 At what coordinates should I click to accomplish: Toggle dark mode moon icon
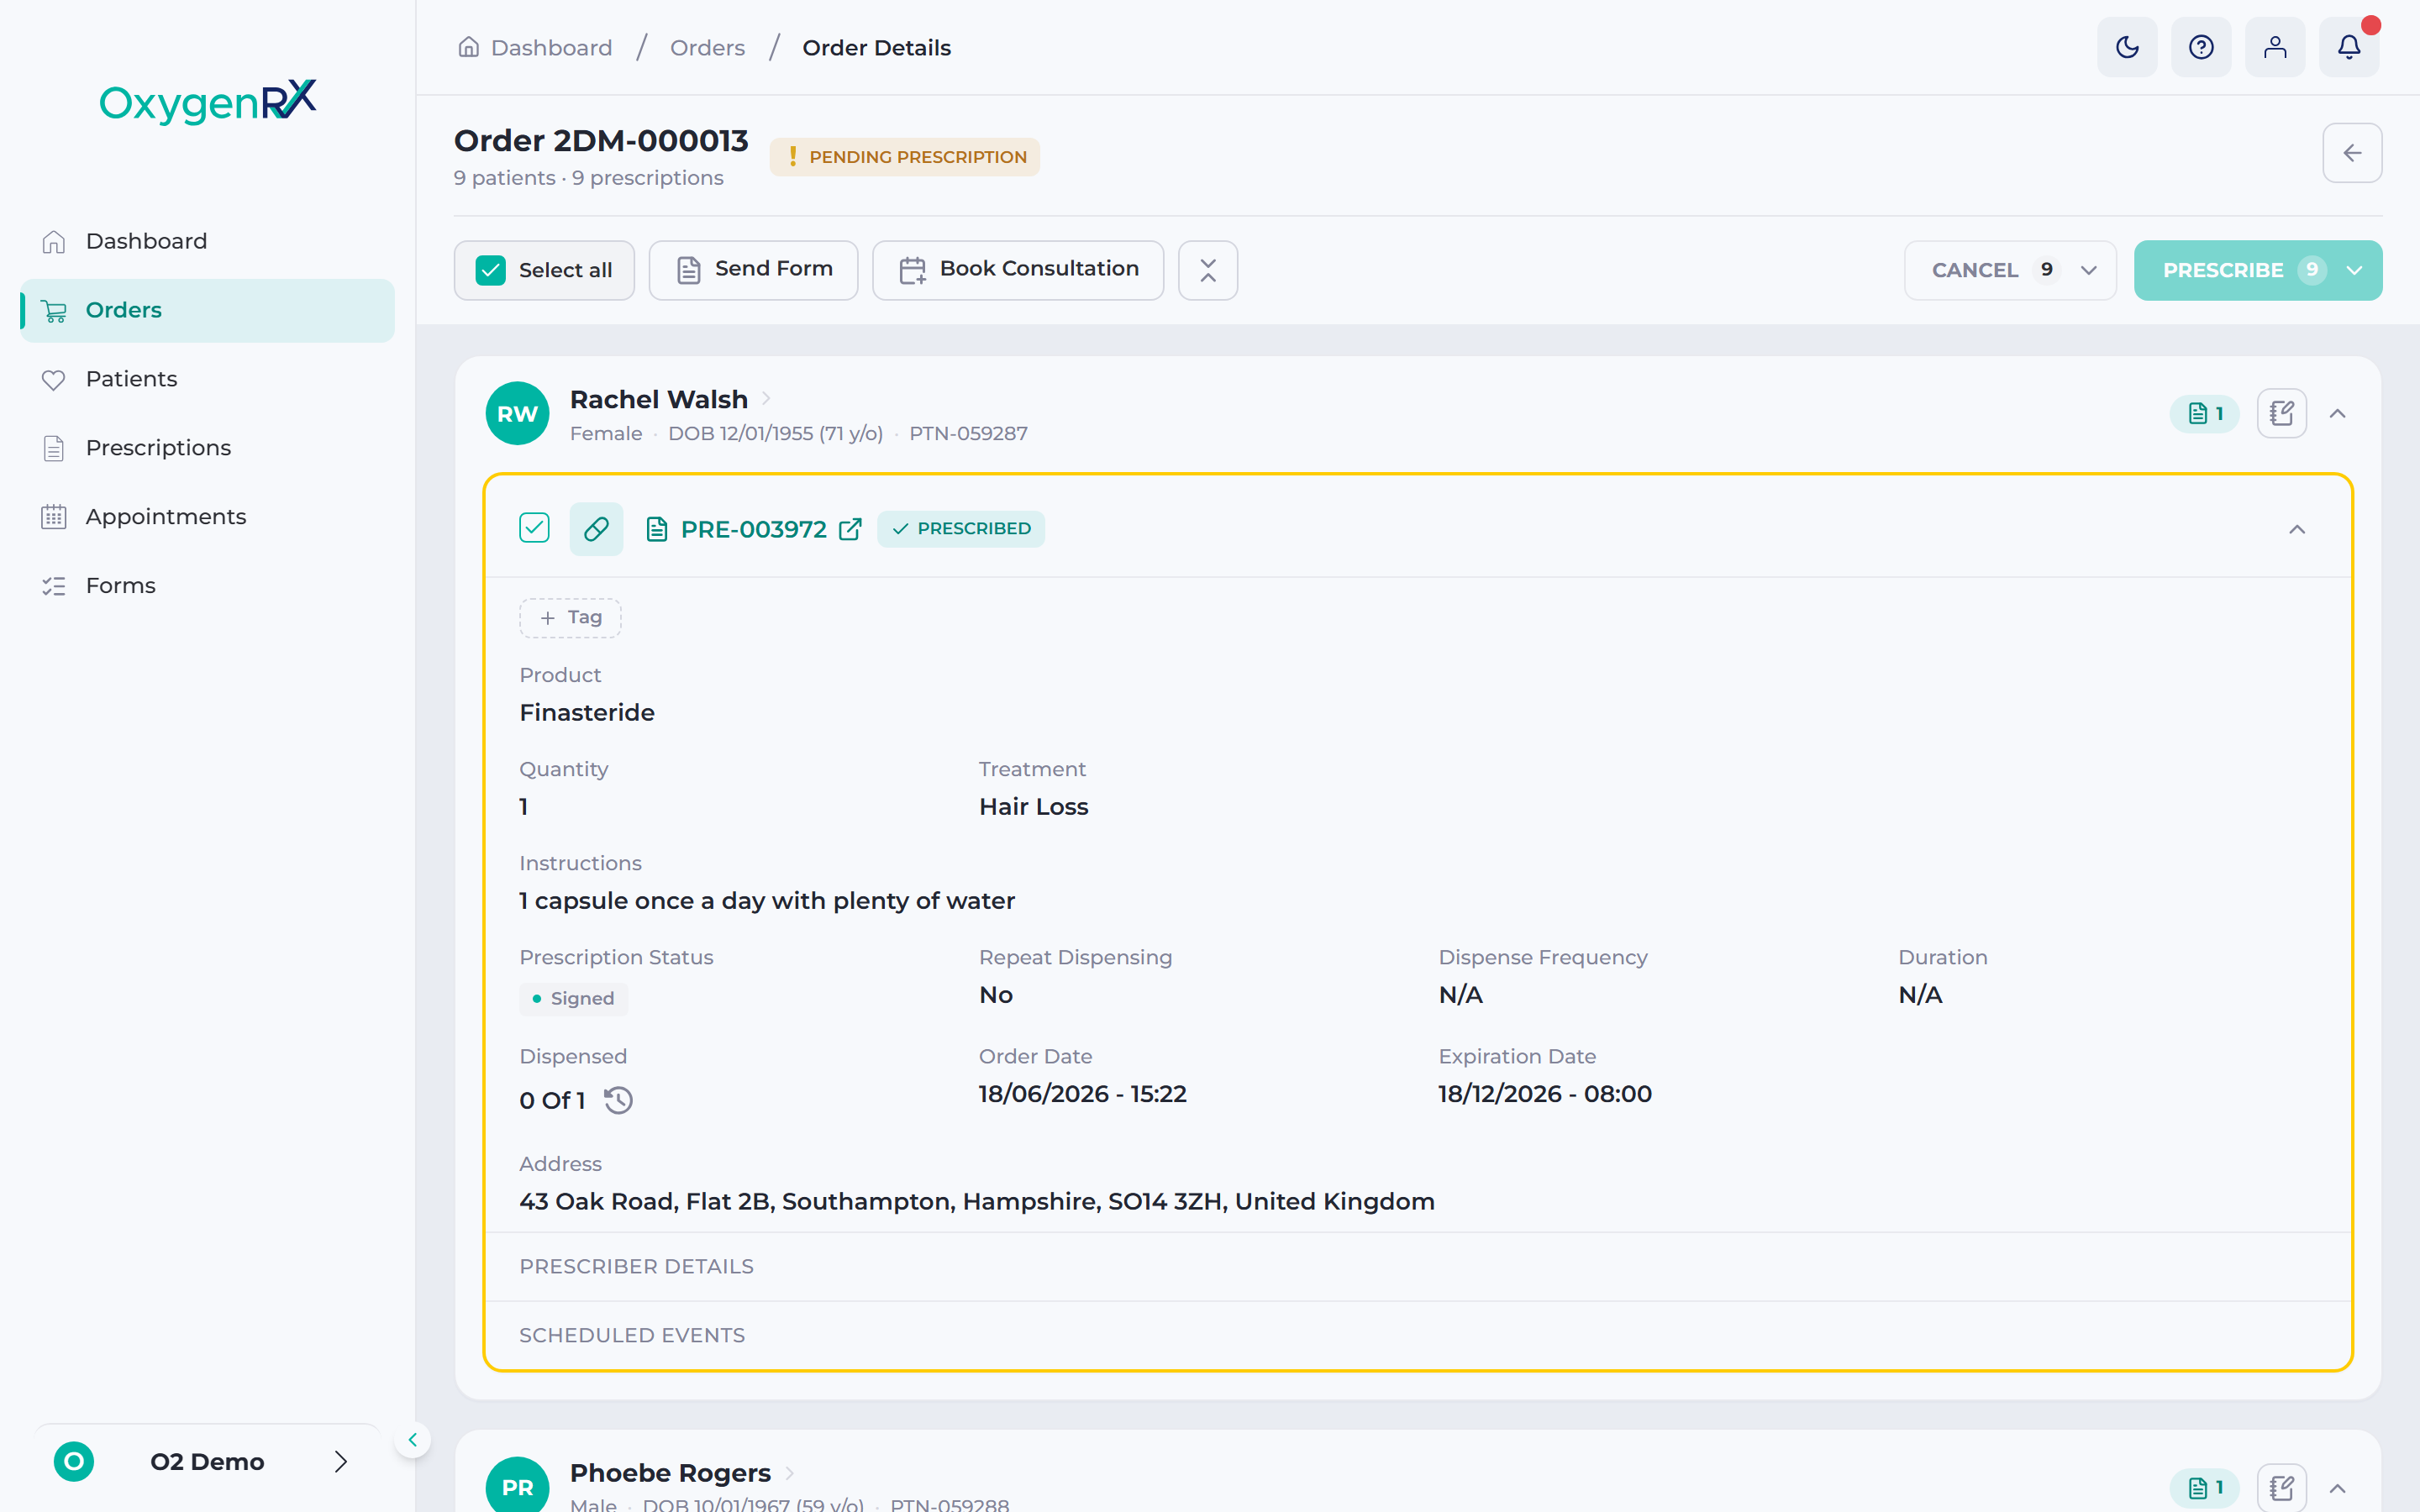tap(2127, 47)
